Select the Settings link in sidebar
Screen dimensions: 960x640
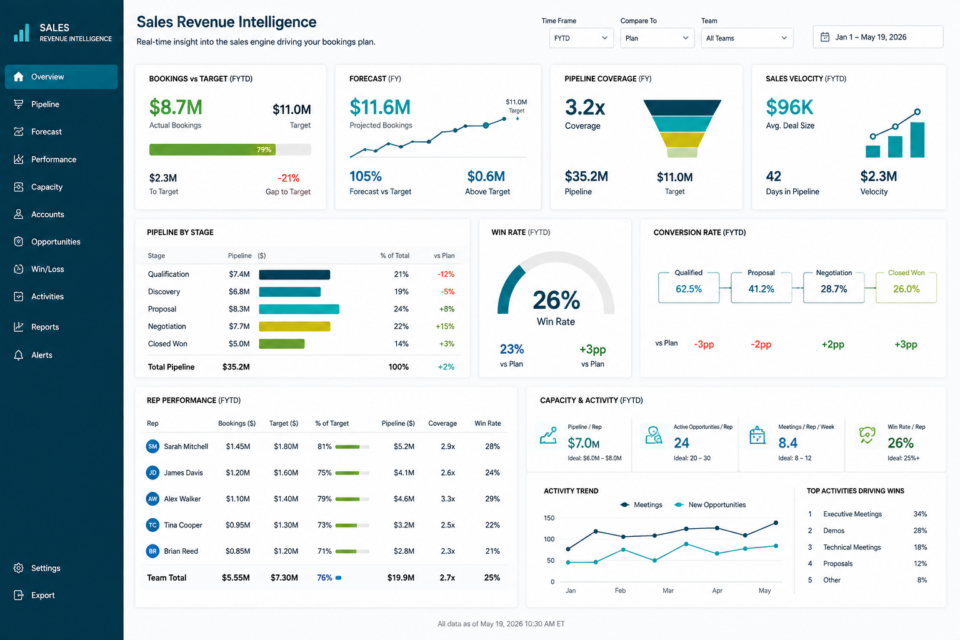coord(46,568)
